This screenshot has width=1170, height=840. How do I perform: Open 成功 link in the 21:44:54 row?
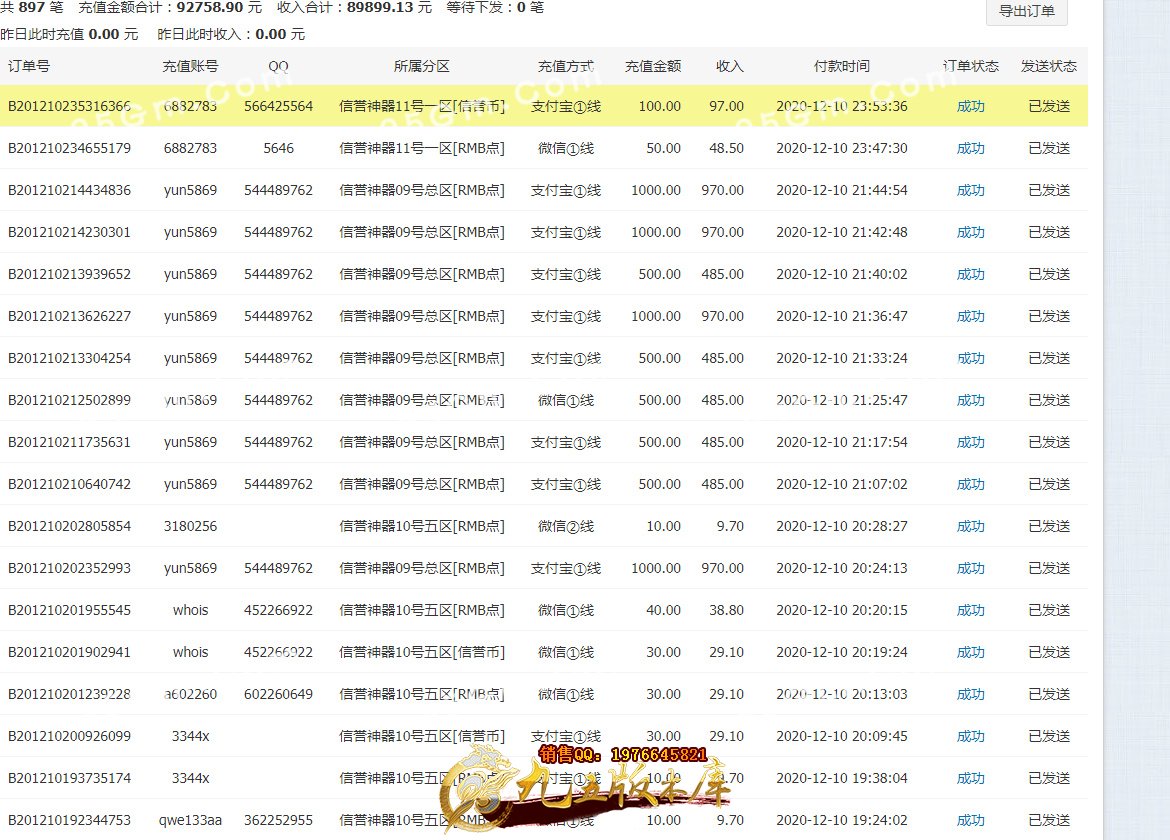pos(971,190)
